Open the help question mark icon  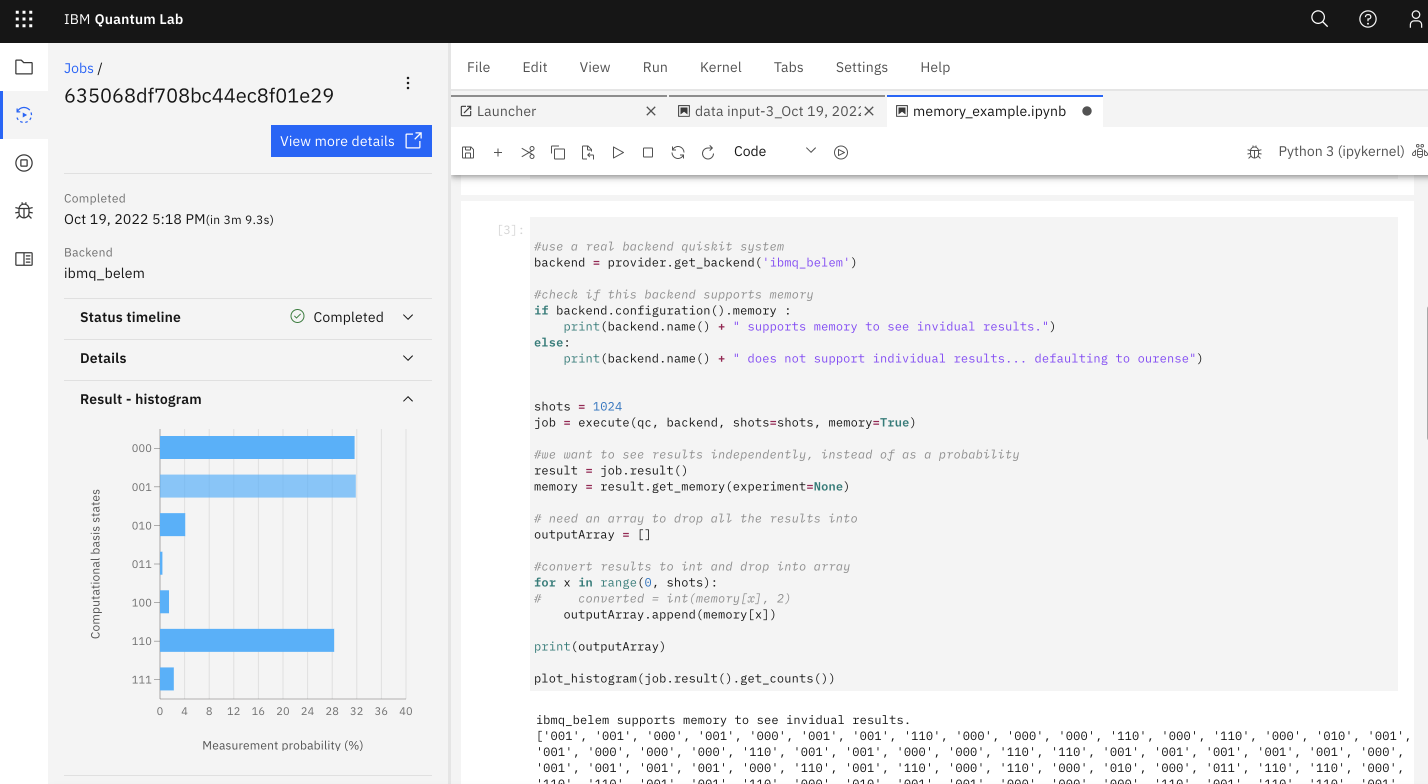(x=1368, y=19)
